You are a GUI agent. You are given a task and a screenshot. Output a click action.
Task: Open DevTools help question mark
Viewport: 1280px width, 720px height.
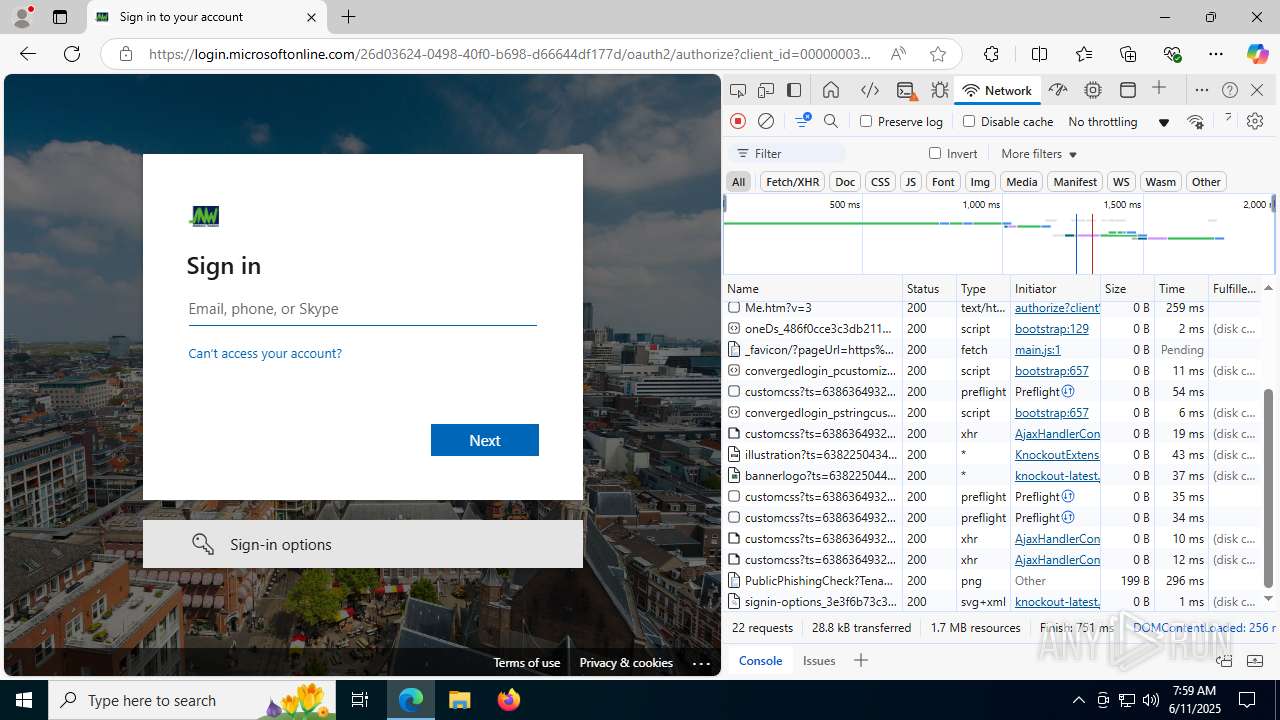click(1230, 90)
